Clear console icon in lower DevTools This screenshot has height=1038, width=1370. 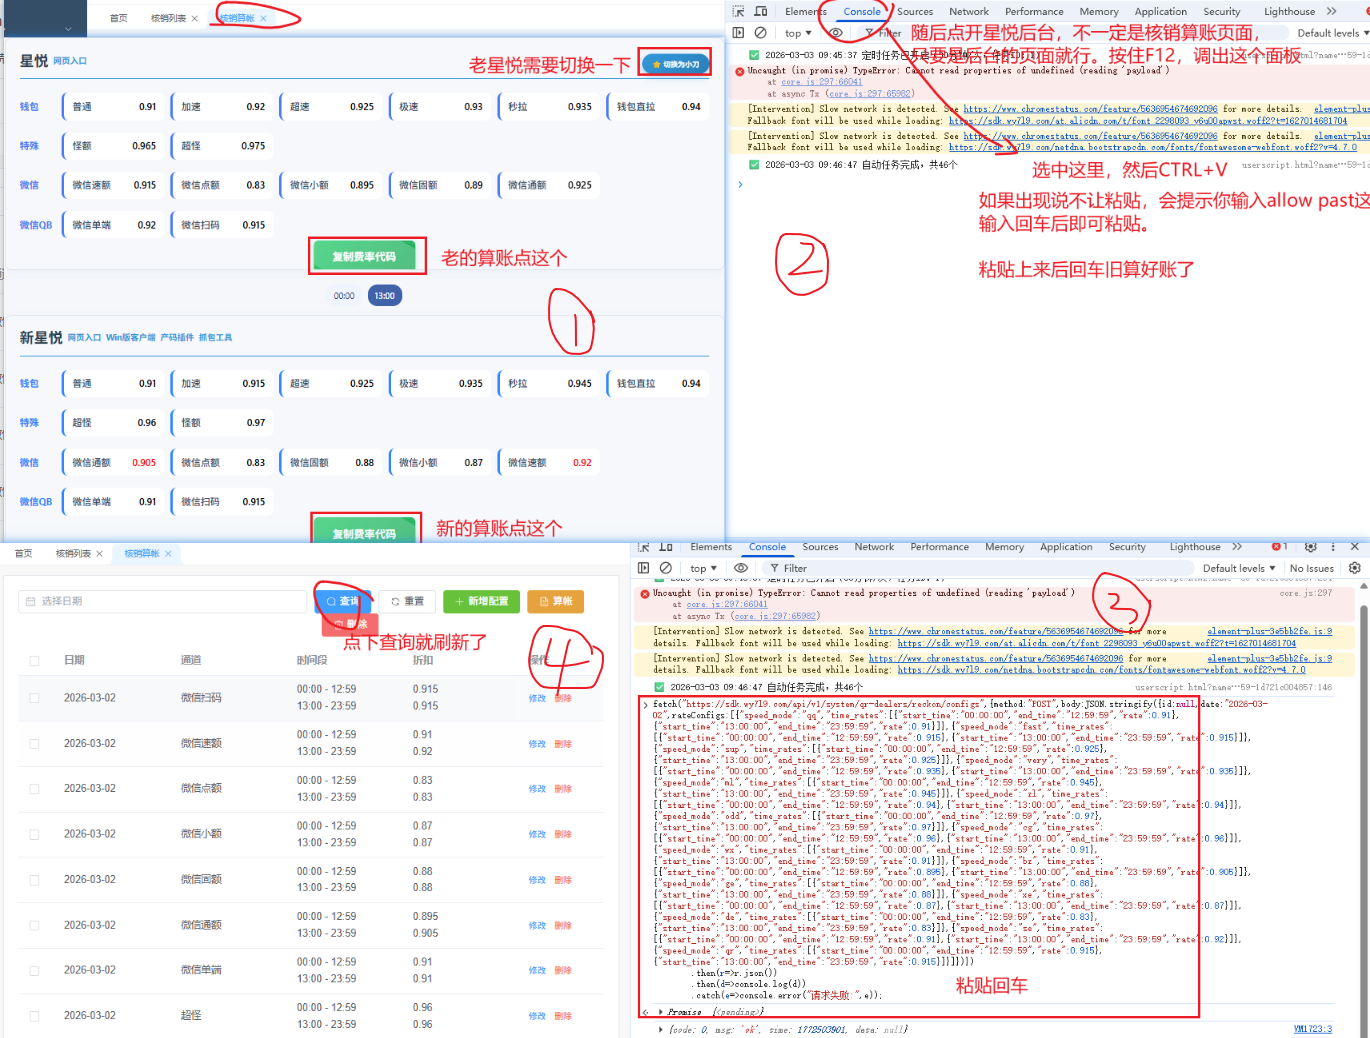[x=666, y=568]
